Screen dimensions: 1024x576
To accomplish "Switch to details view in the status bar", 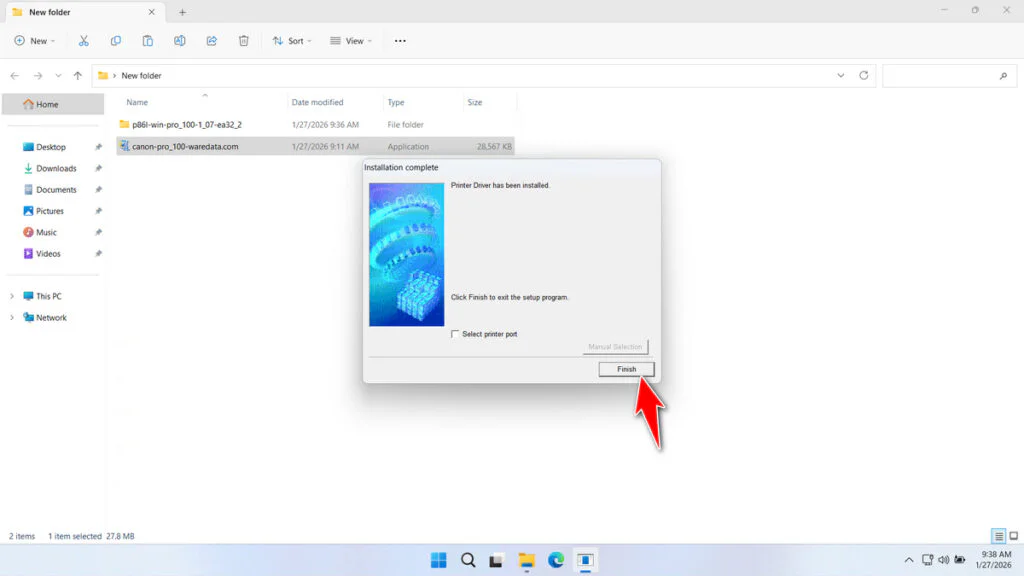I will [x=997, y=536].
